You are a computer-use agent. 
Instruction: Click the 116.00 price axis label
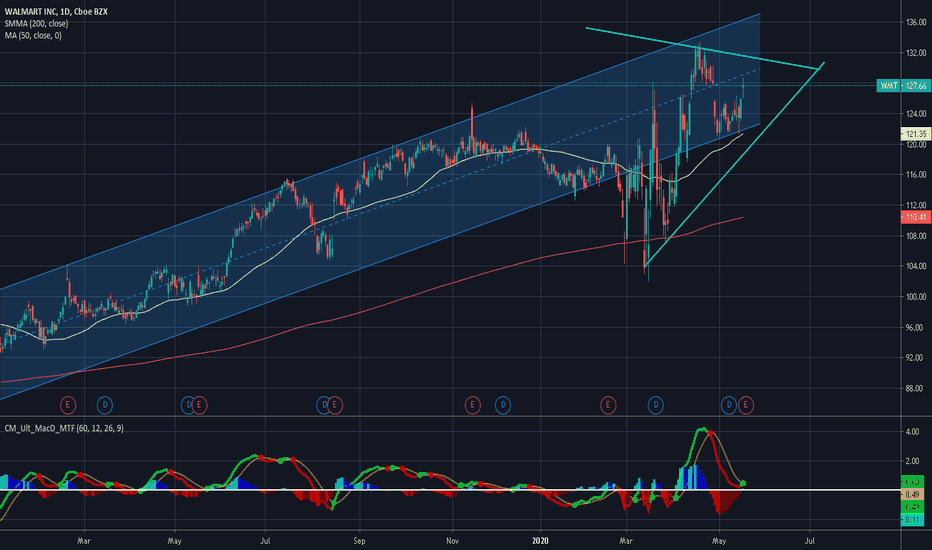click(916, 175)
